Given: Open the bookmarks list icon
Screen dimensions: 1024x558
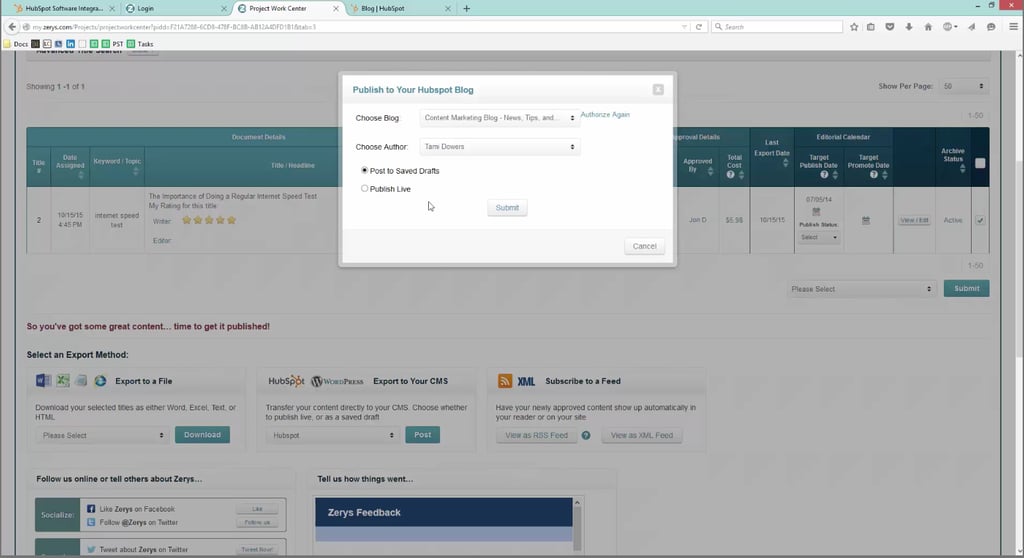Looking at the screenshot, I should [871, 27].
